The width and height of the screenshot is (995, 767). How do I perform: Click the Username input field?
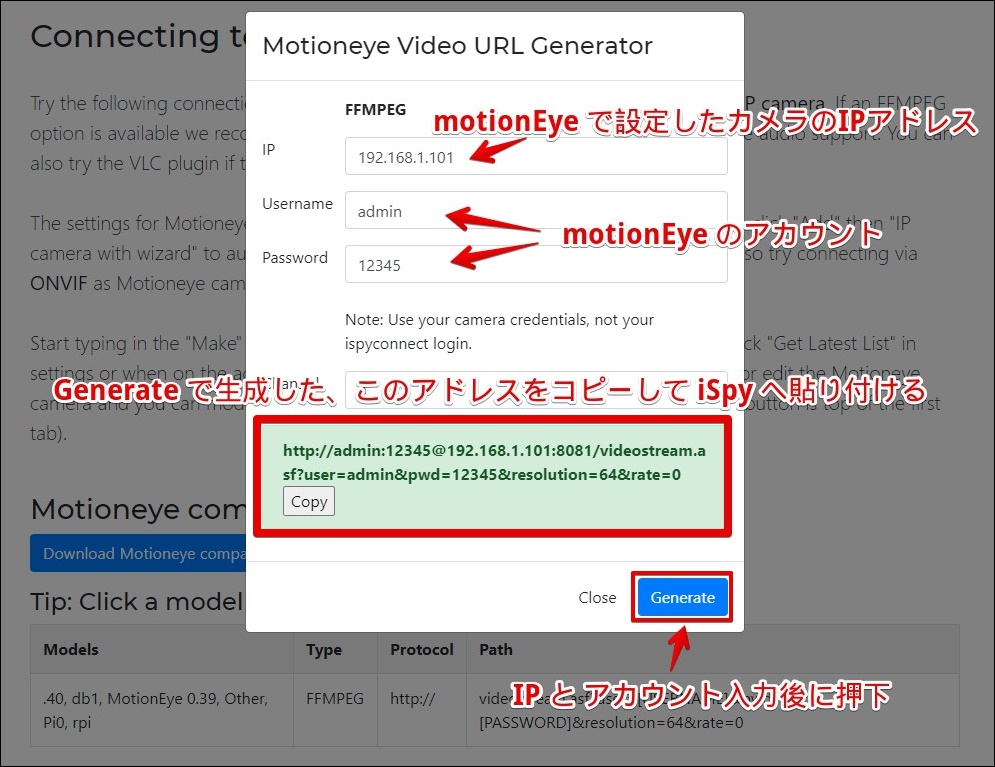pos(536,211)
